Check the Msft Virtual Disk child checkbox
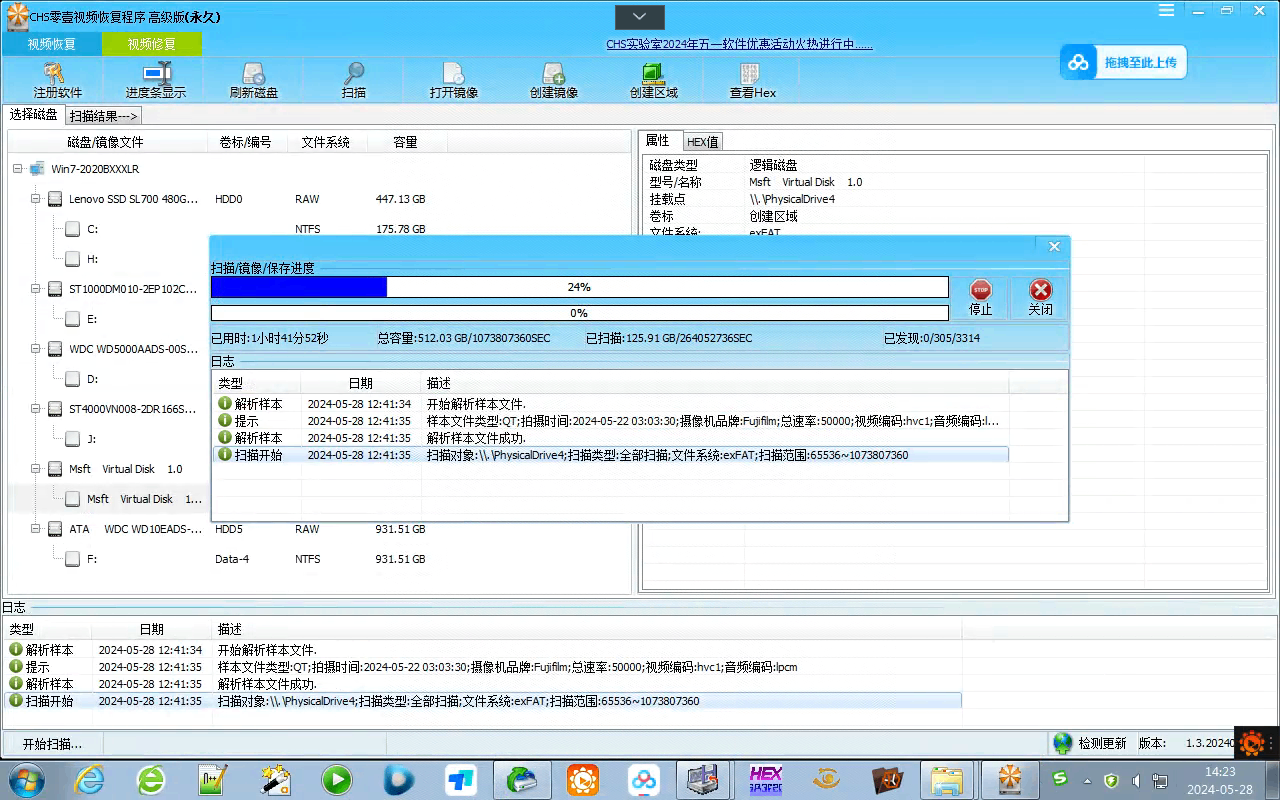The height and width of the screenshot is (800, 1280). point(73,499)
